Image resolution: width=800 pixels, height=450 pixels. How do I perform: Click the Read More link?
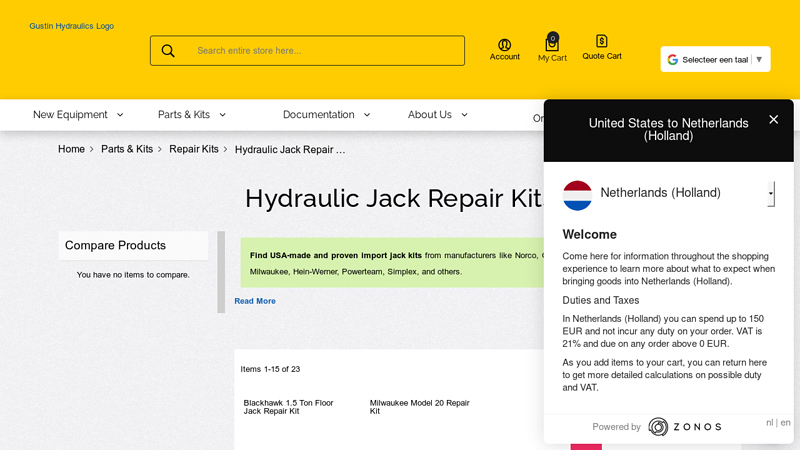click(255, 301)
